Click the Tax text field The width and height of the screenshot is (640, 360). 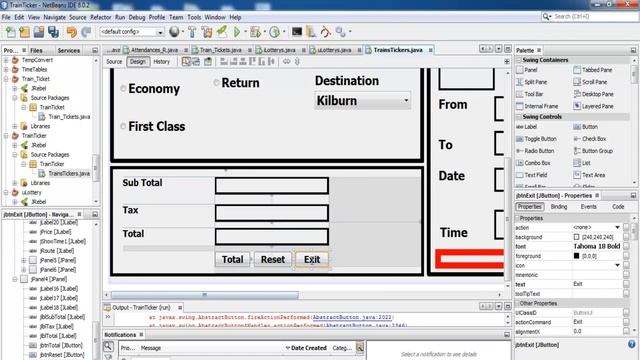272,213
